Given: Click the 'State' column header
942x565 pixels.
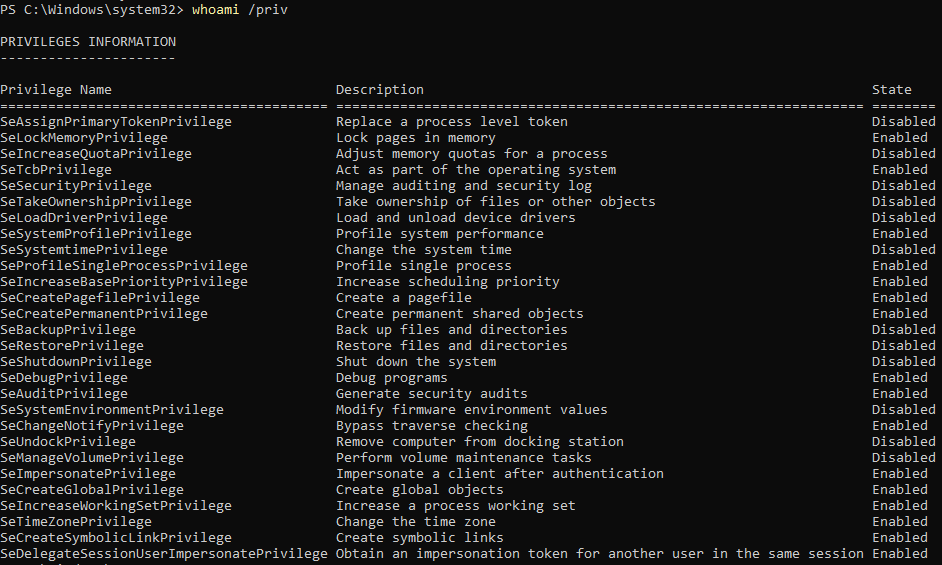Looking at the screenshot, I should coord(892,90).
